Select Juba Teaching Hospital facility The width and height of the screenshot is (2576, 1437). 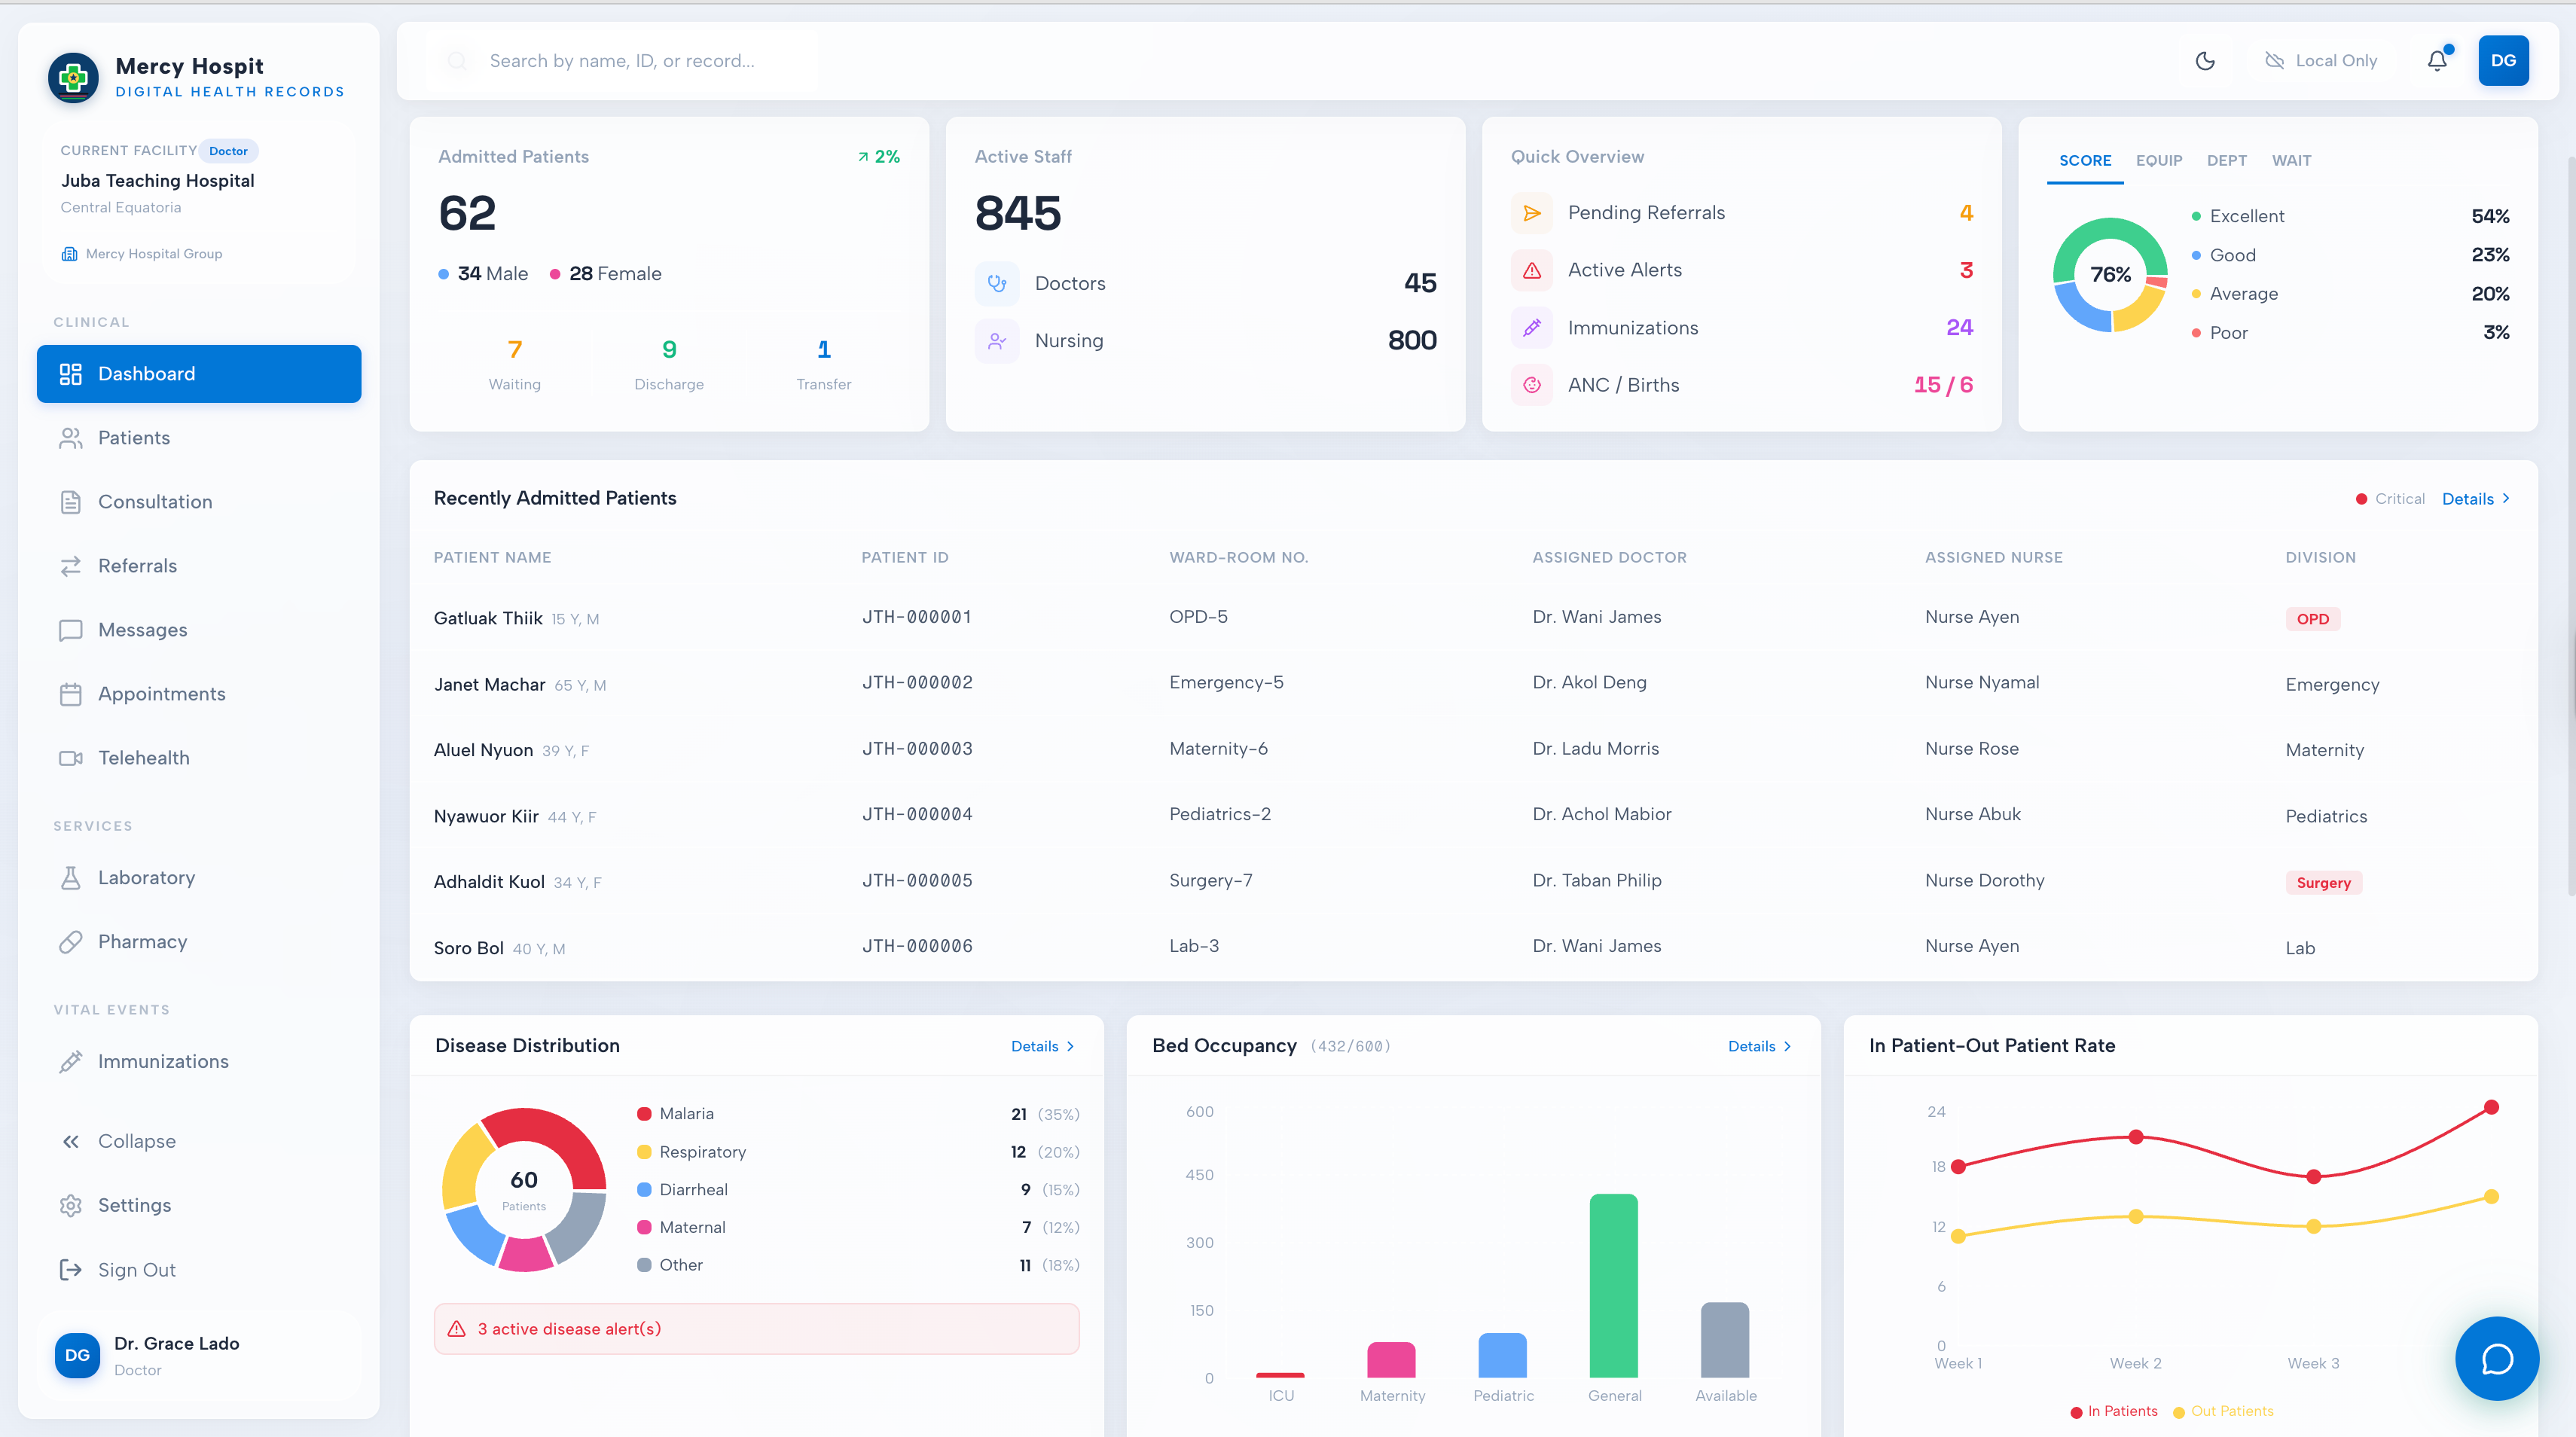158,181
